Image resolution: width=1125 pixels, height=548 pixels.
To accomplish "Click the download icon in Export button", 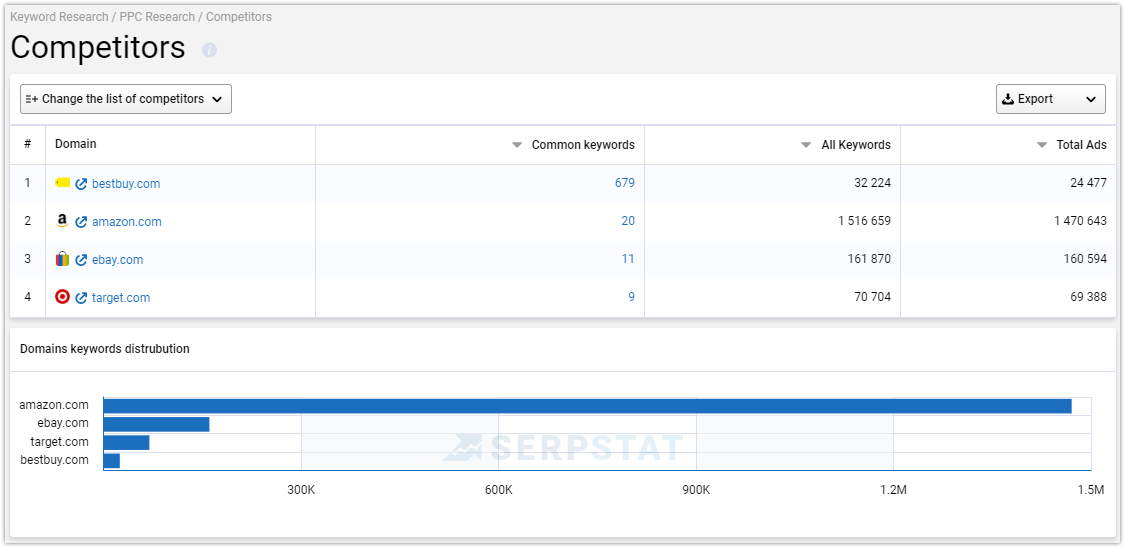I will tap(1007, 99).
